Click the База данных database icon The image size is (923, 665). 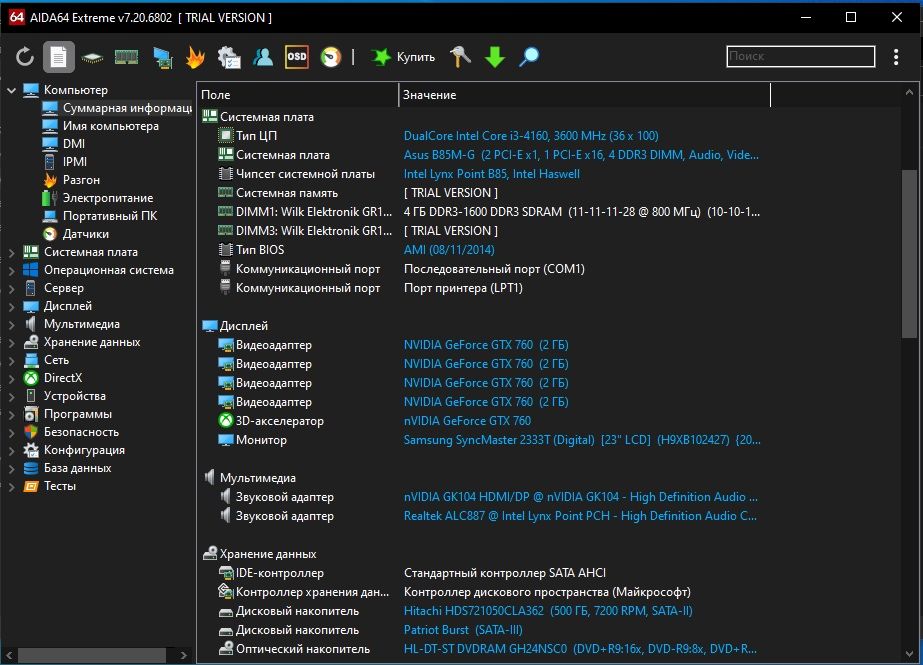(31, 468)
